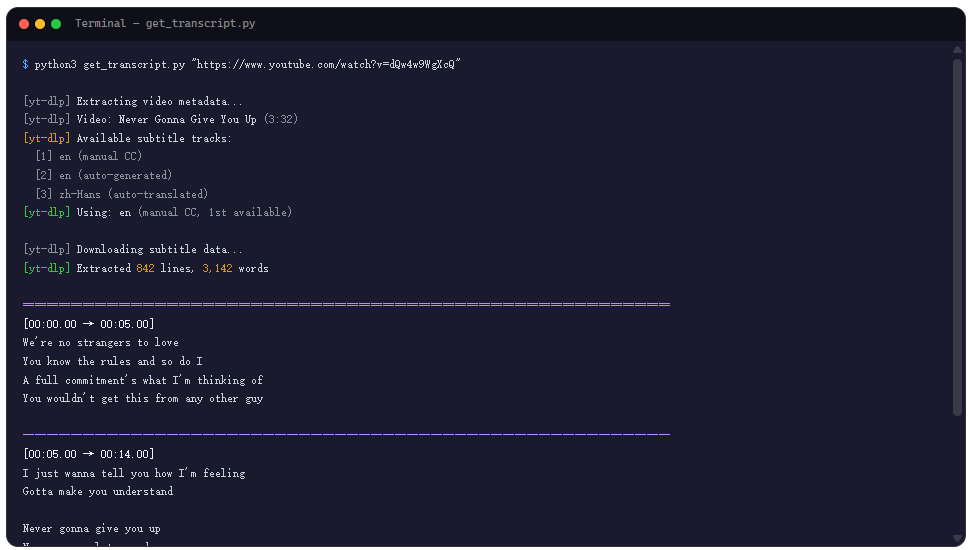Screen dimensions: 968x550
Task: Click the red close window button
Action: coord(24,24)
